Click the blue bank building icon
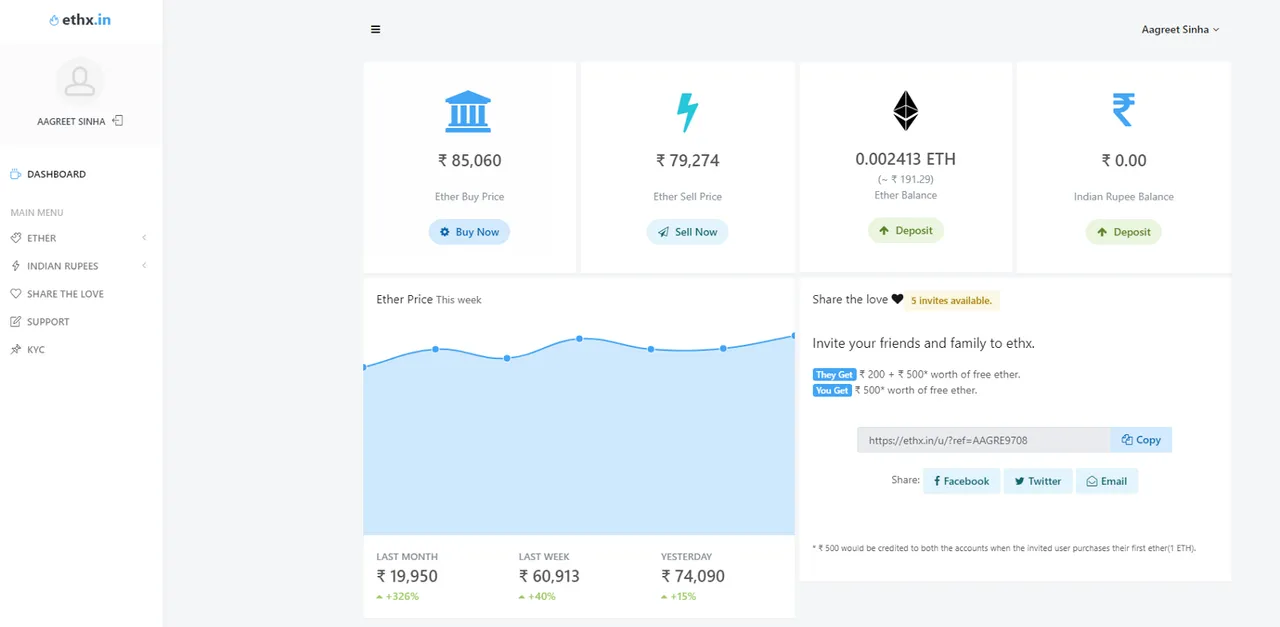Image resolution: width=1280 pixels, height=627 pixels. pyautogui.click(x=468, y=111)
